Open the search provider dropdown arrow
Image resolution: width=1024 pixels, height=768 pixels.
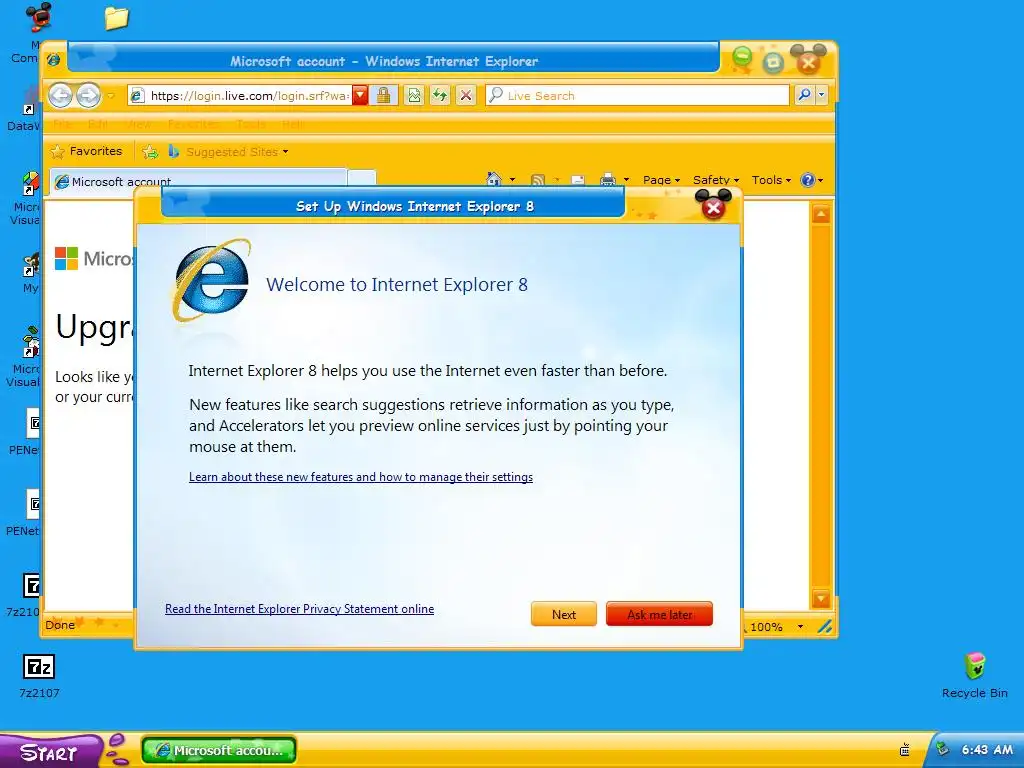click(x=822, y=95)
